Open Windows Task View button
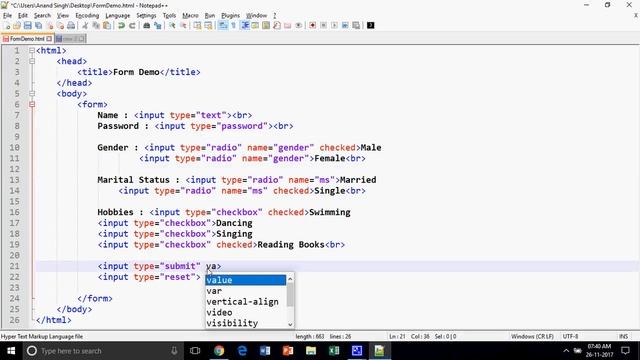Image resolution: width=640 pixels, height=360 pixels. (195, 351)
